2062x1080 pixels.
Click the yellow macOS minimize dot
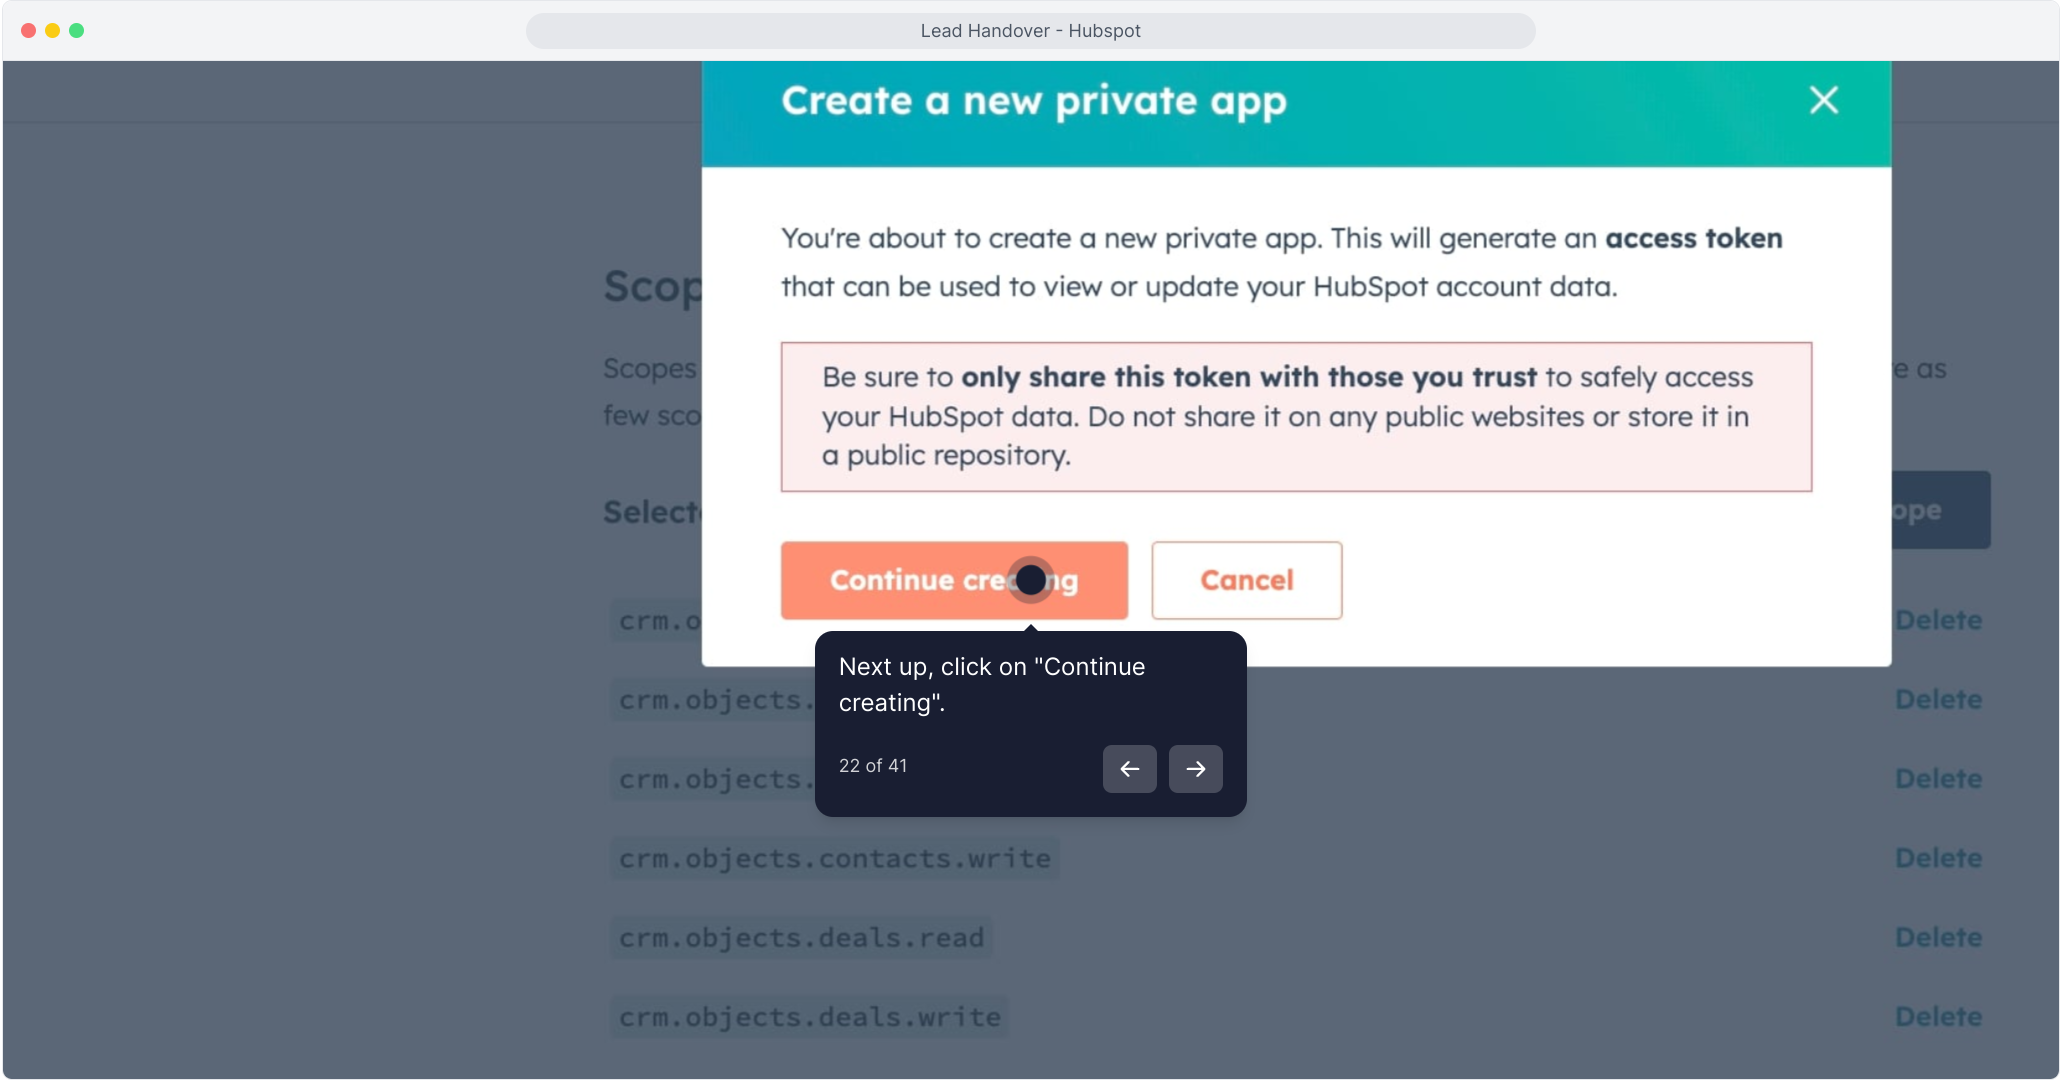coord(52,31)
